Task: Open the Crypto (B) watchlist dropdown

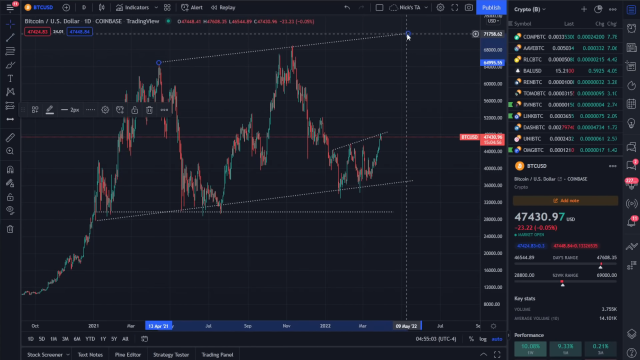Action: (x=530, y=9)
